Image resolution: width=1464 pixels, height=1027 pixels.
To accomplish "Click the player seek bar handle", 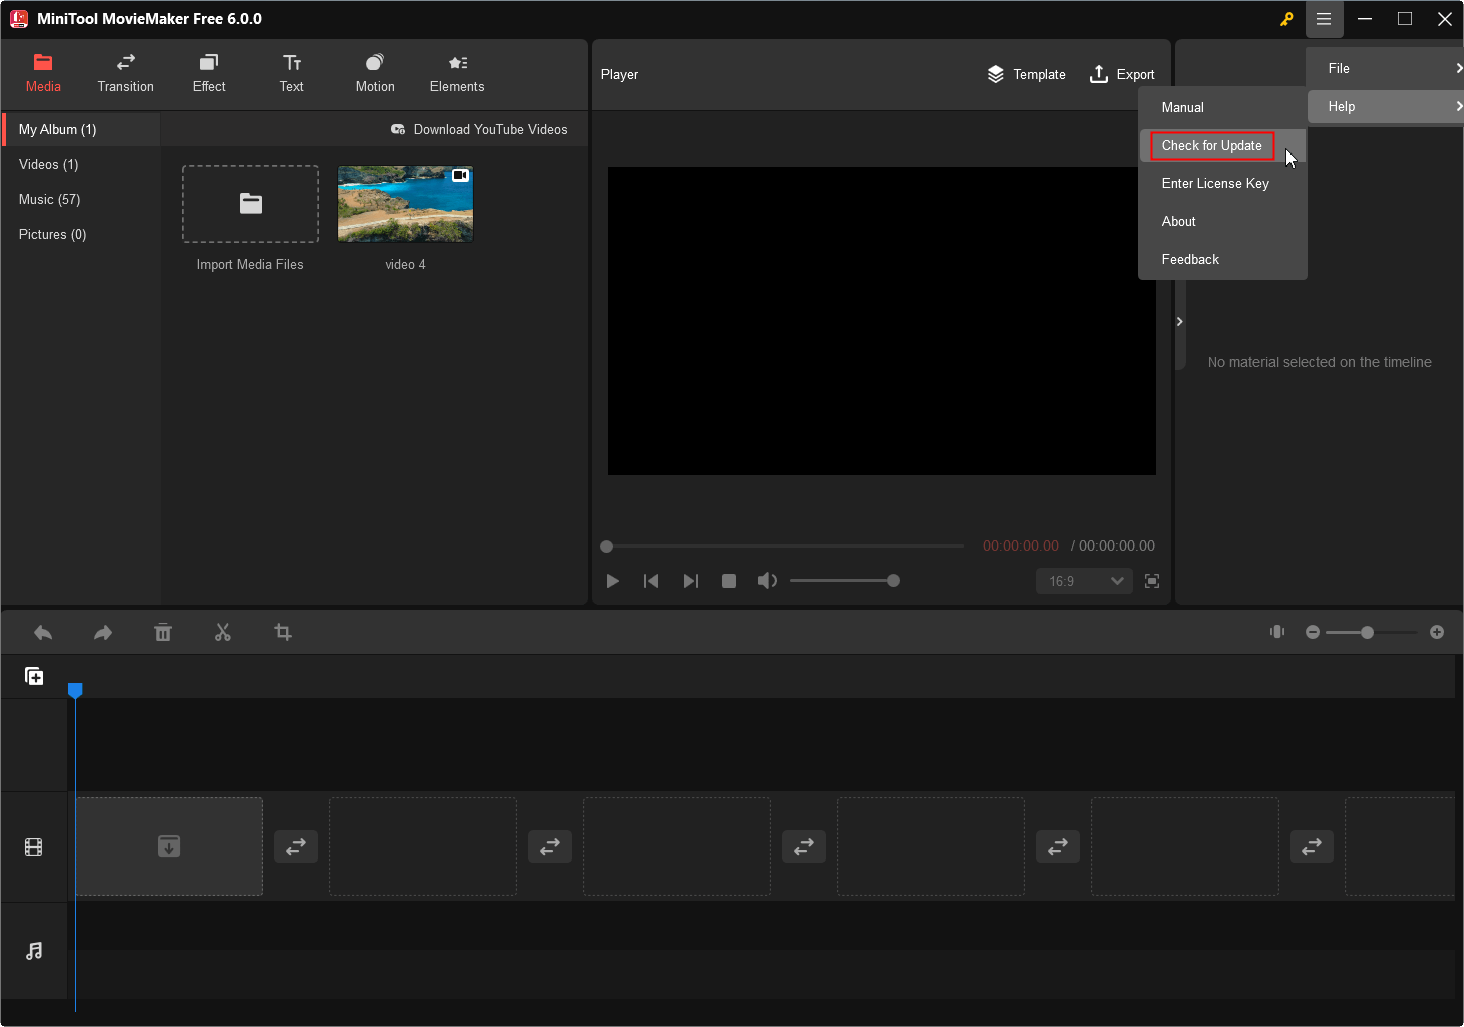I will pos(606,546).
